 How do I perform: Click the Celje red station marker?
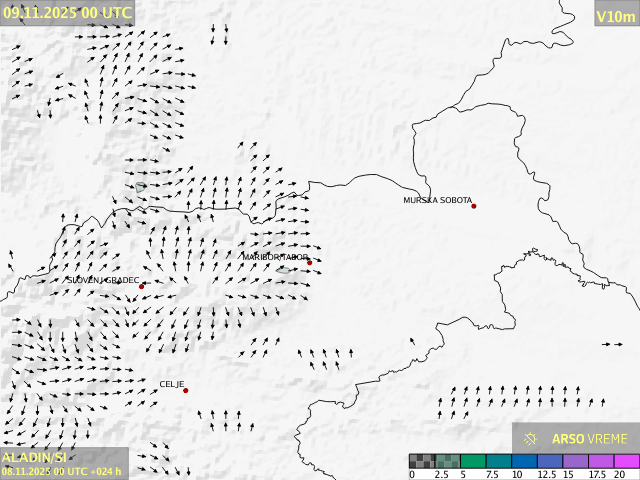pos(186,390)
